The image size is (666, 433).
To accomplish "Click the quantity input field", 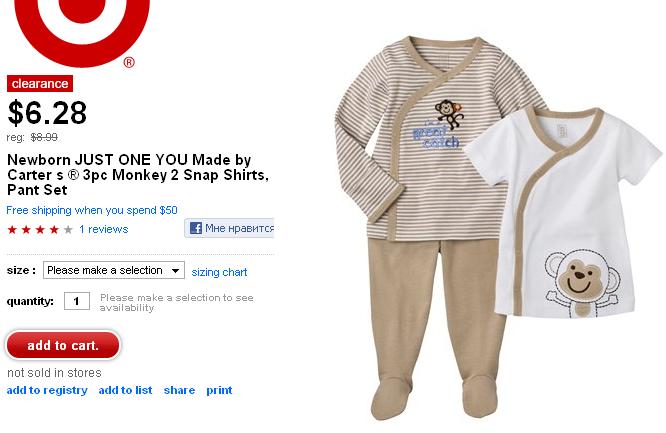I will click(x=77, y=301).
